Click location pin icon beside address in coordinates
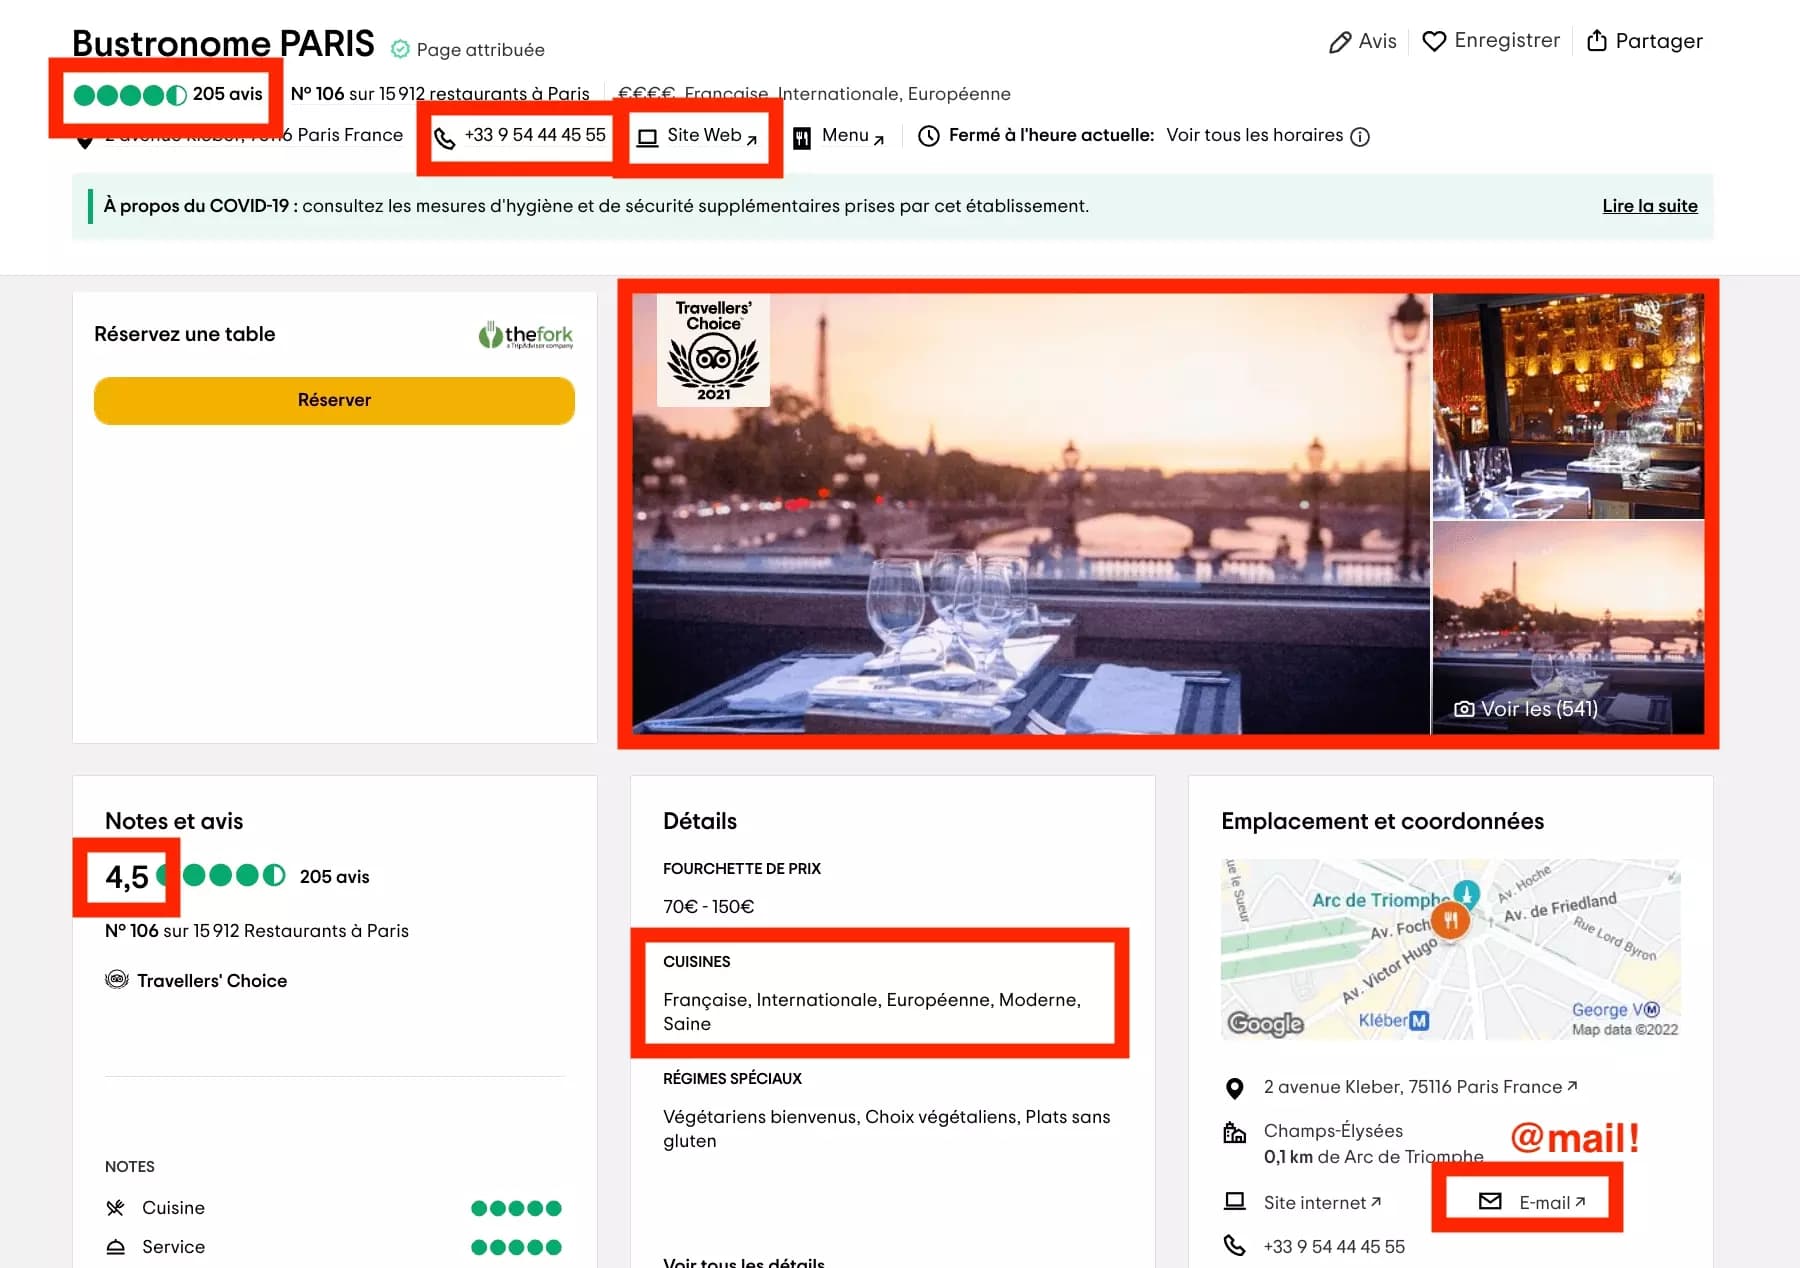 point(1235,1088)
